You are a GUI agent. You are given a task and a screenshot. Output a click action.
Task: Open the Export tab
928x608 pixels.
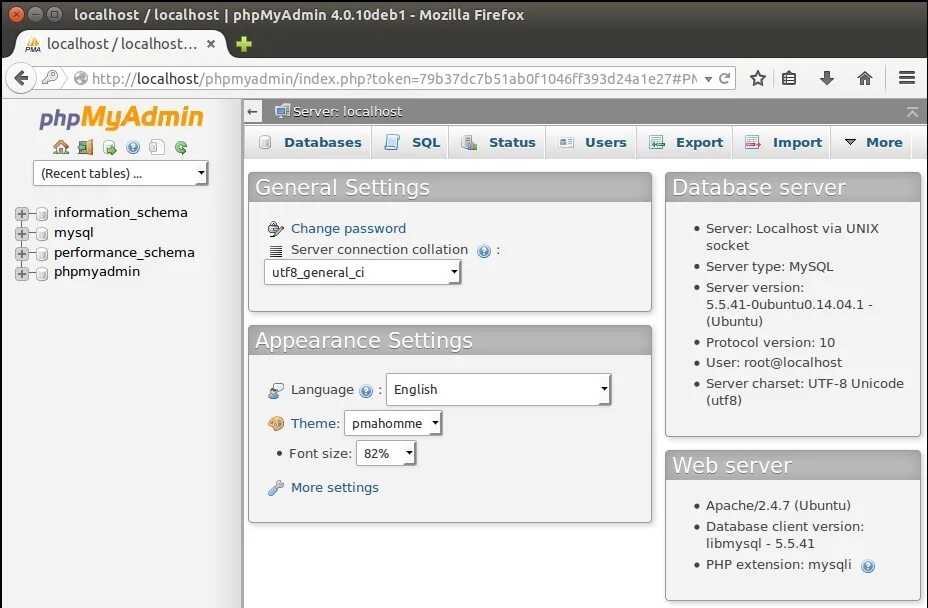click(x=686, y=143)
